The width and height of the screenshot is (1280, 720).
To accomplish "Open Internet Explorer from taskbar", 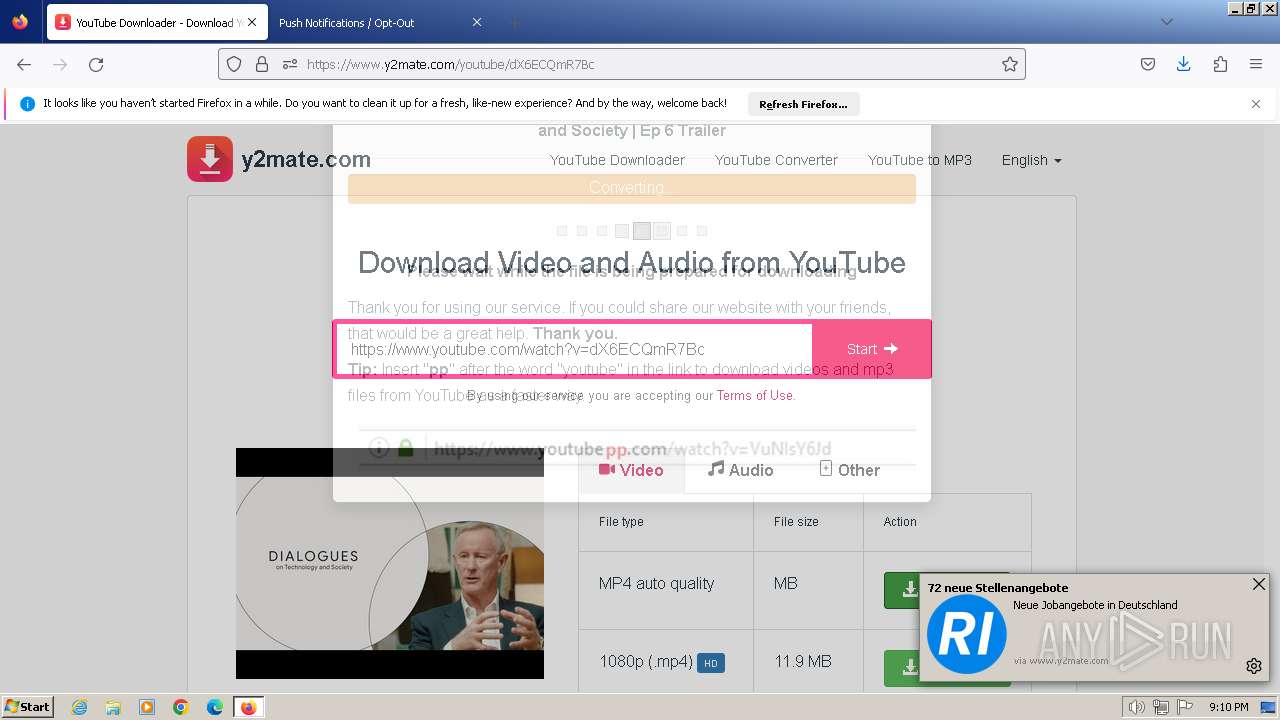I will pyautogui.click(x=79, y=707).
